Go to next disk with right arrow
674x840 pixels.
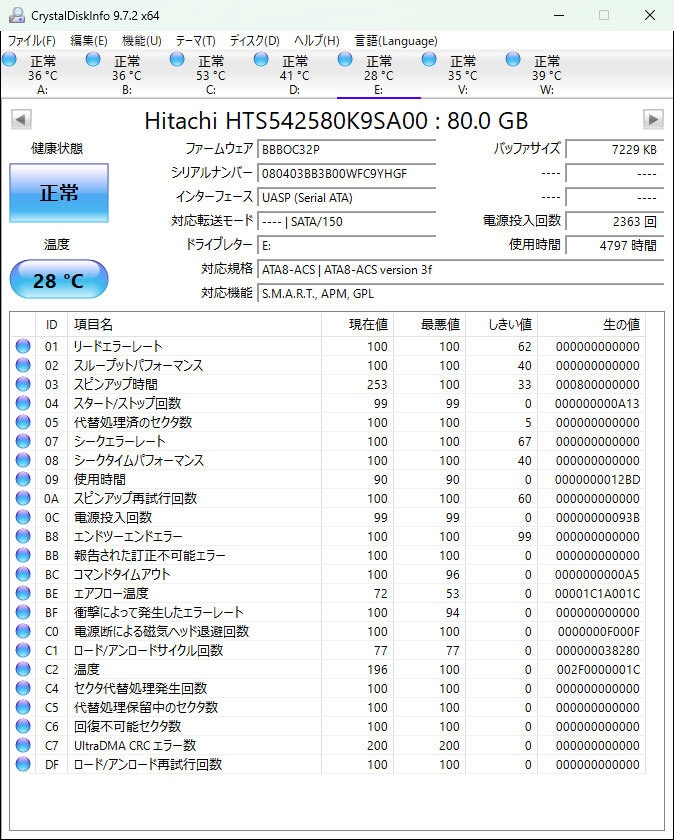653,119
